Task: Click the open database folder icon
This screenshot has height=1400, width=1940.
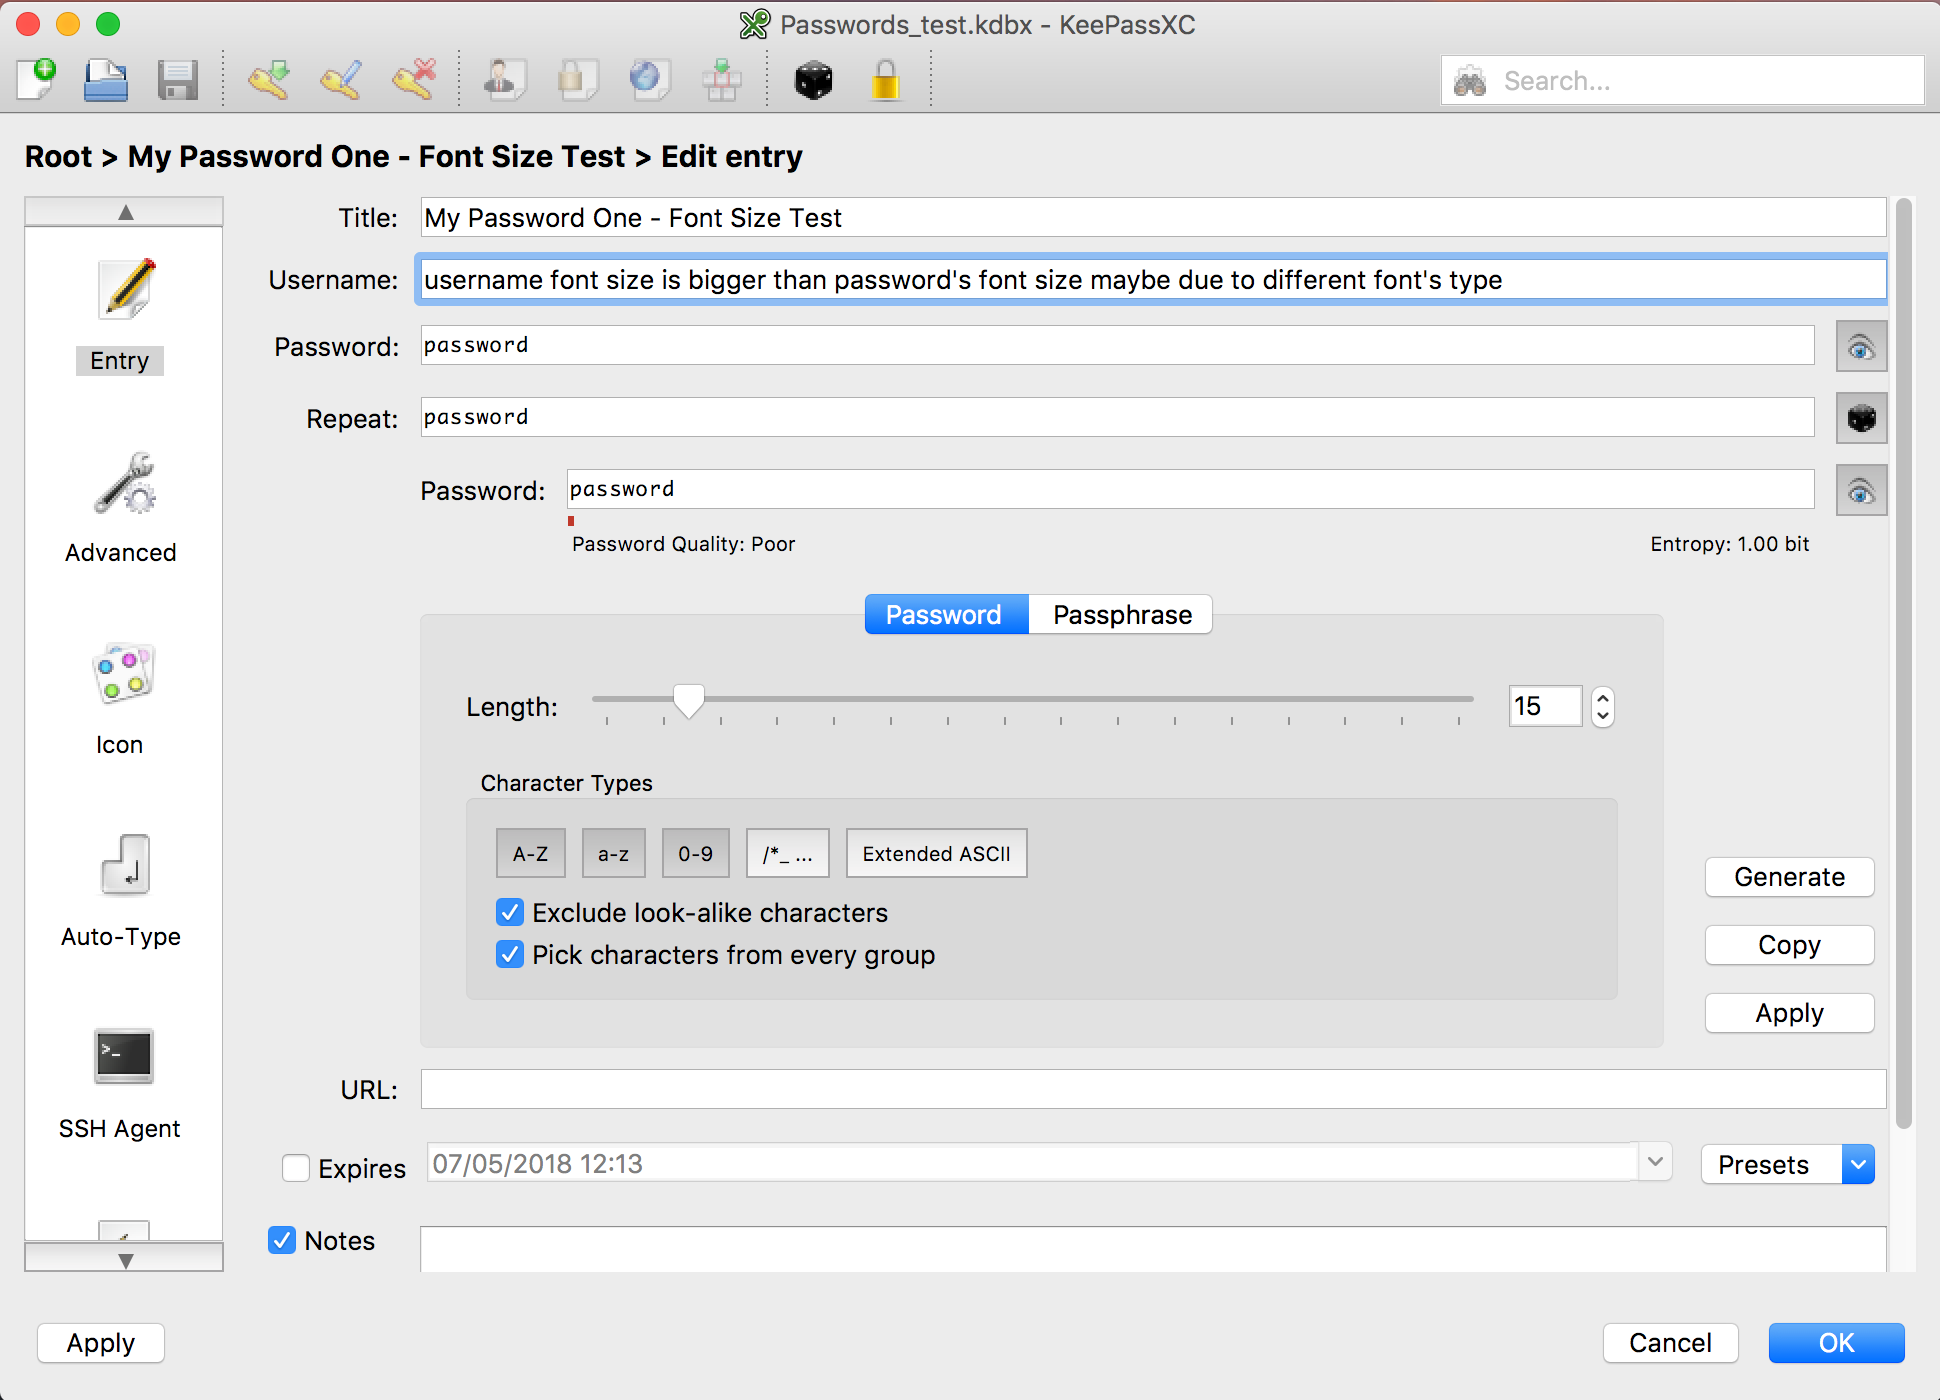Action: click(106, 80)
